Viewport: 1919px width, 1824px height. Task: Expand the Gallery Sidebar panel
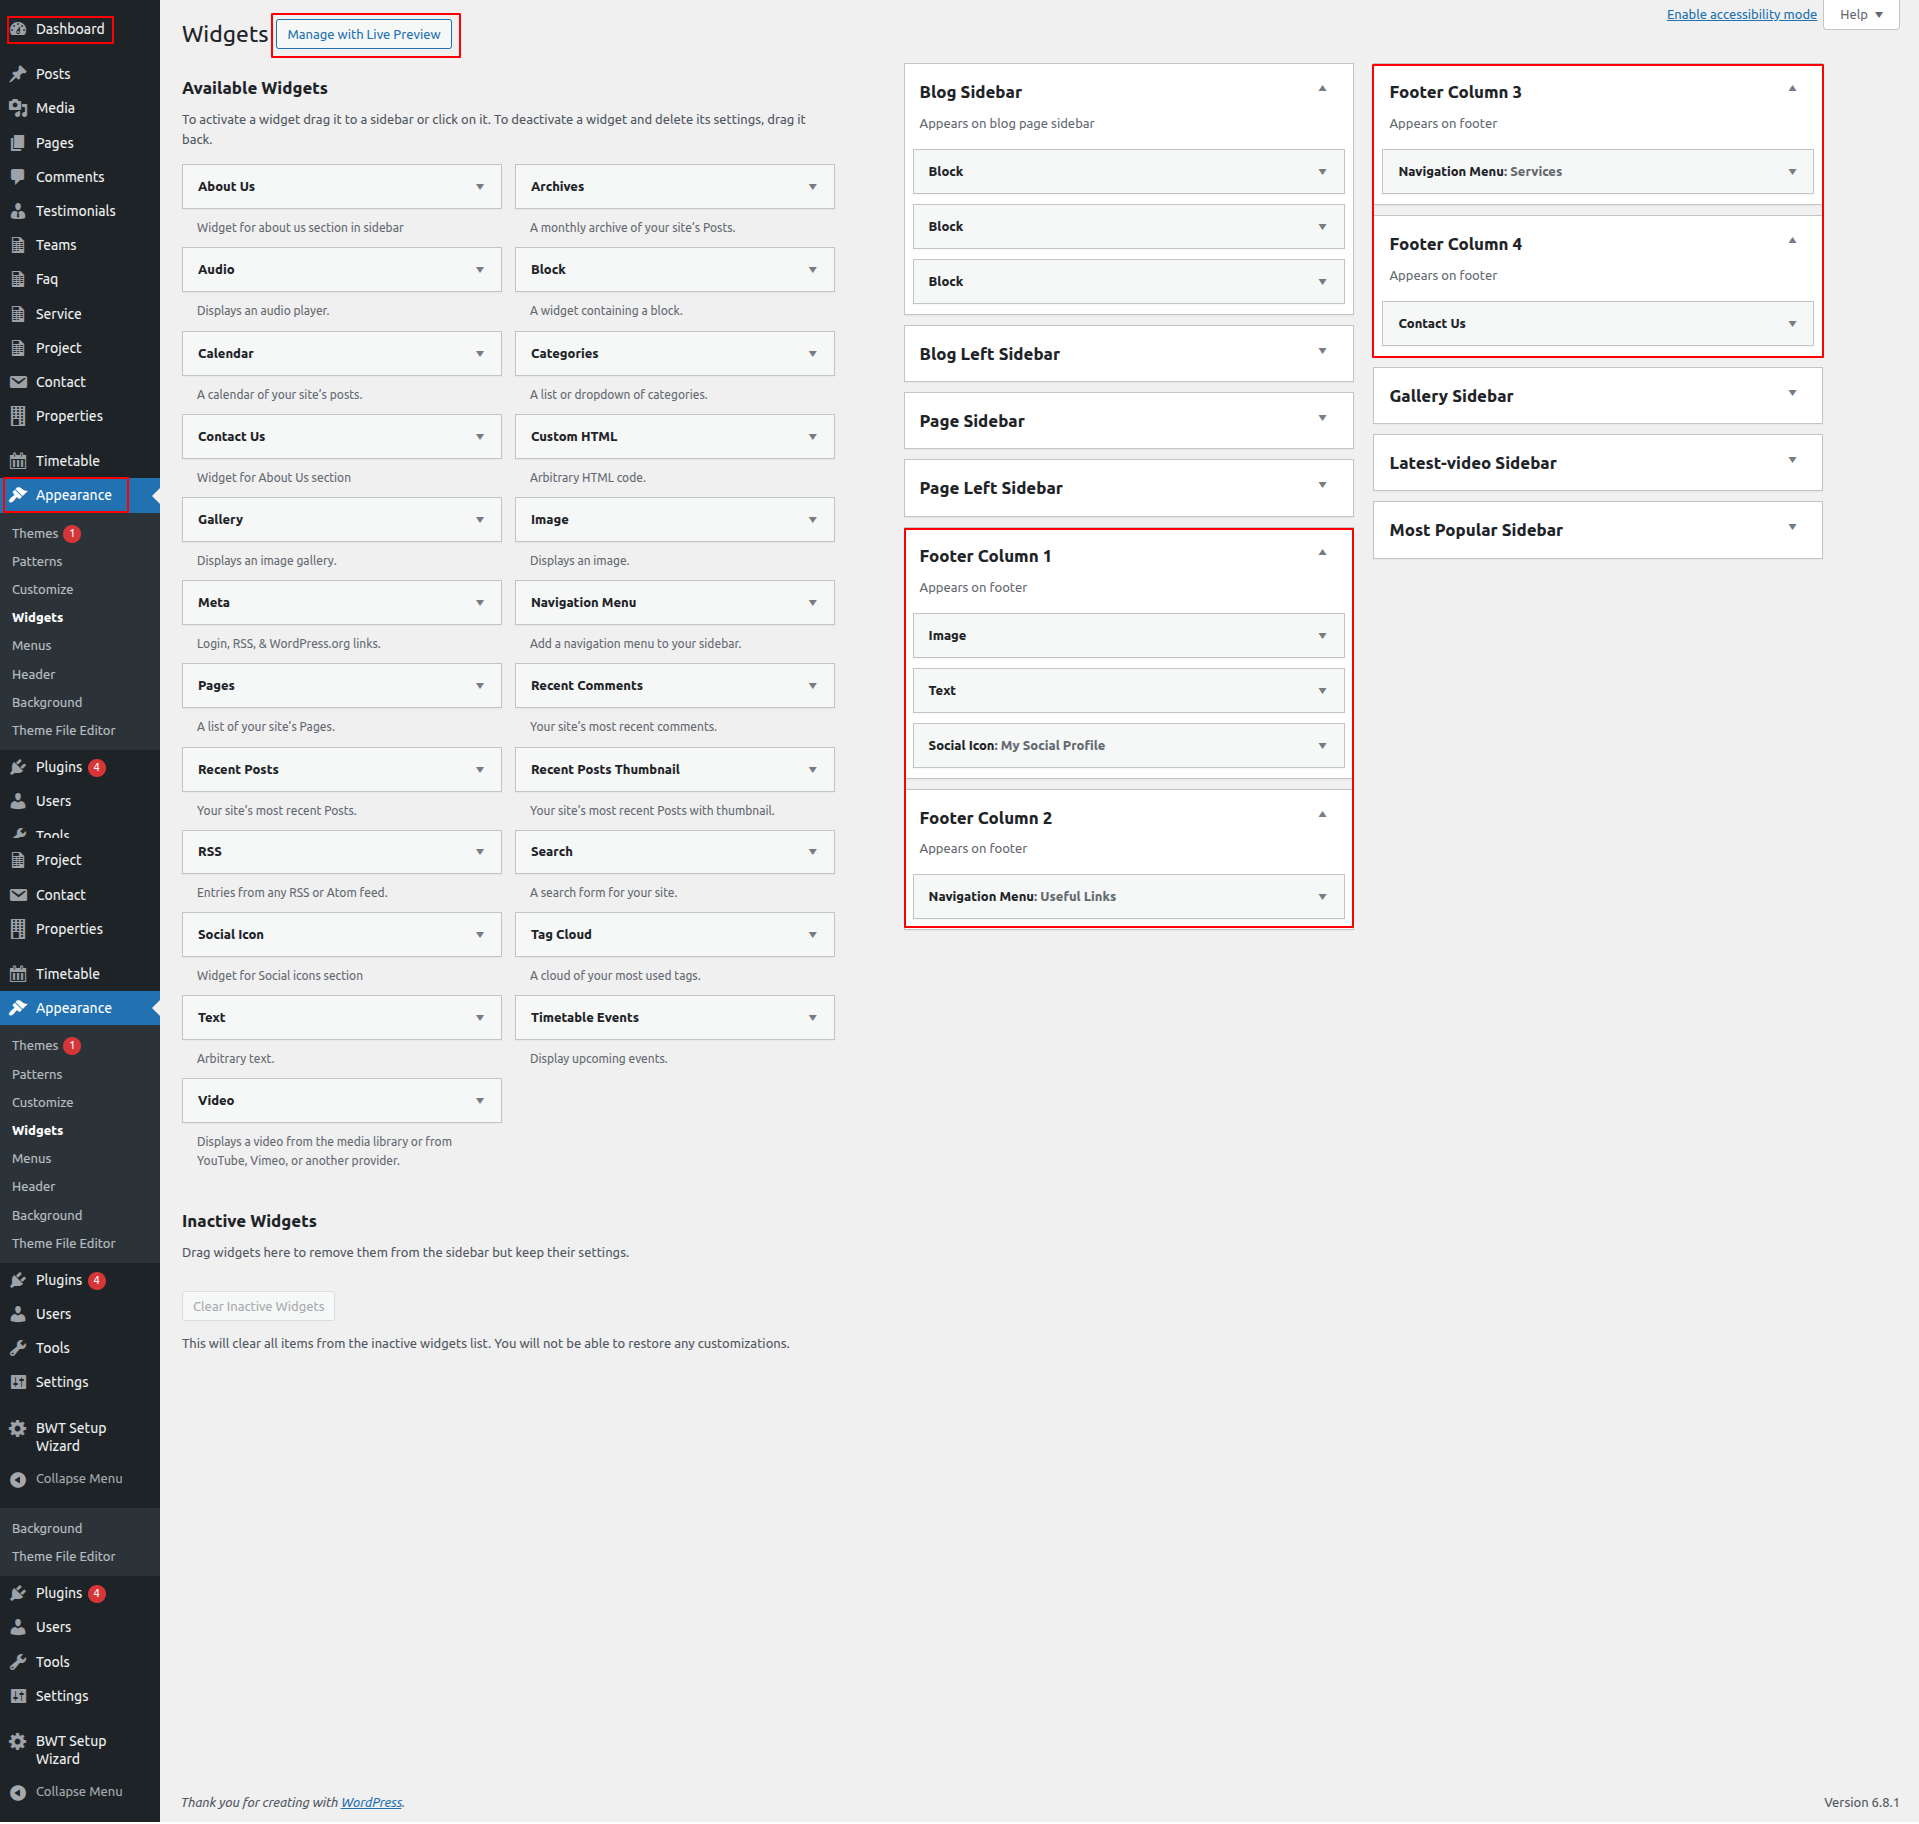[1792, 394]
